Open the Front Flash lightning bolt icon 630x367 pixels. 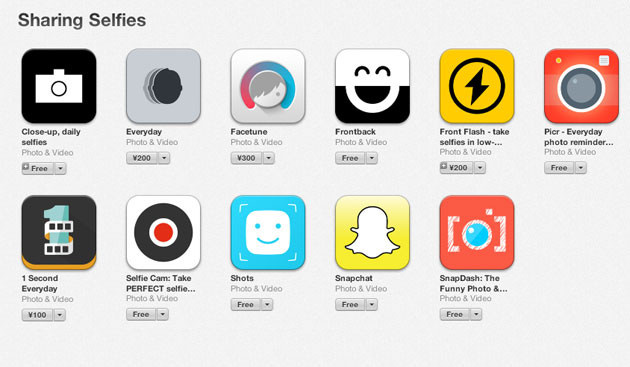click(477, 86)
